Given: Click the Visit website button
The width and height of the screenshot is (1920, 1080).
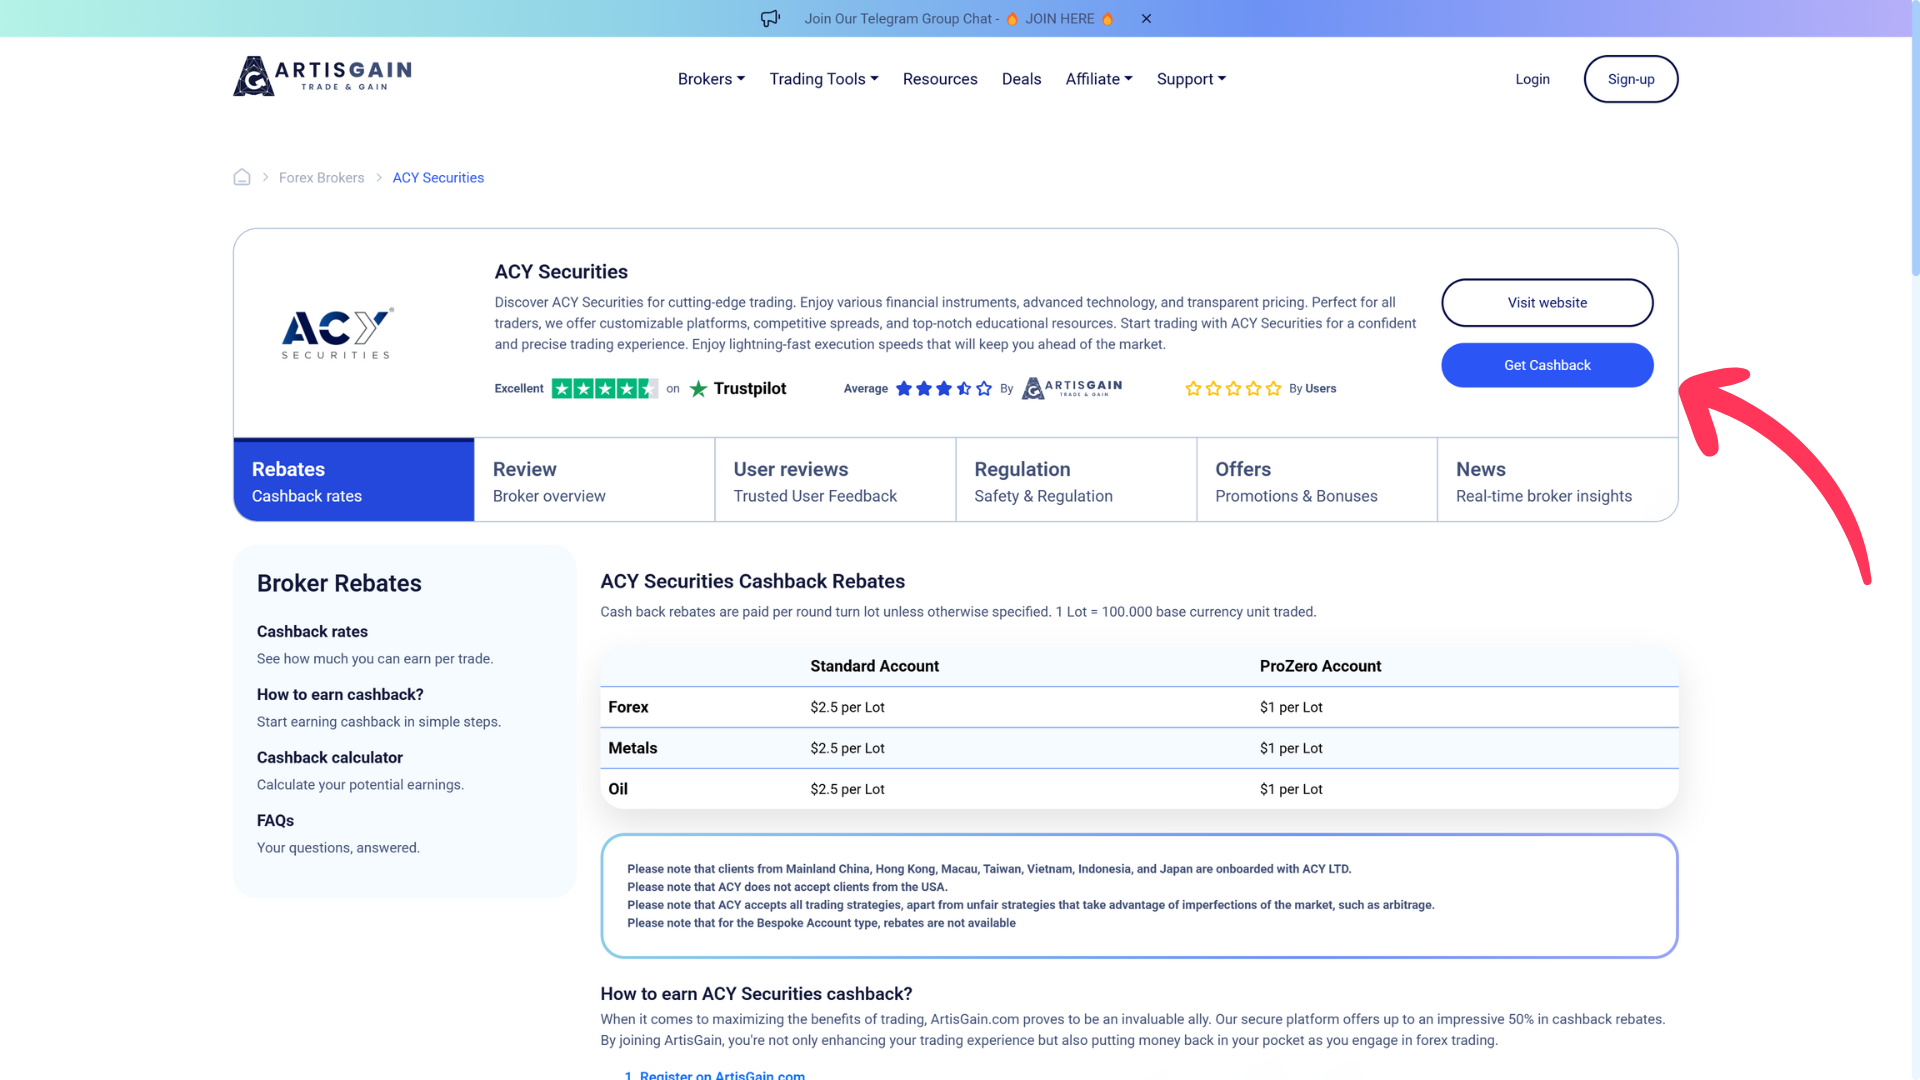Looking at the screenshot, I should pos(1547,303).
